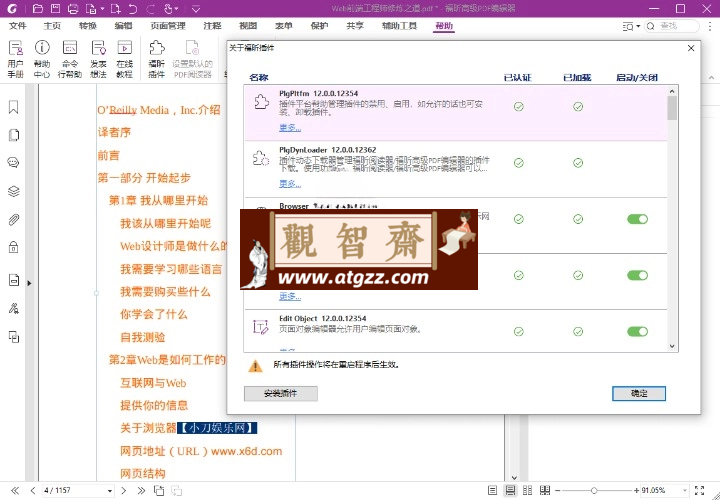The image size is (720, 500).
Task: Open the 文件 menu
Action: (18, 26)
